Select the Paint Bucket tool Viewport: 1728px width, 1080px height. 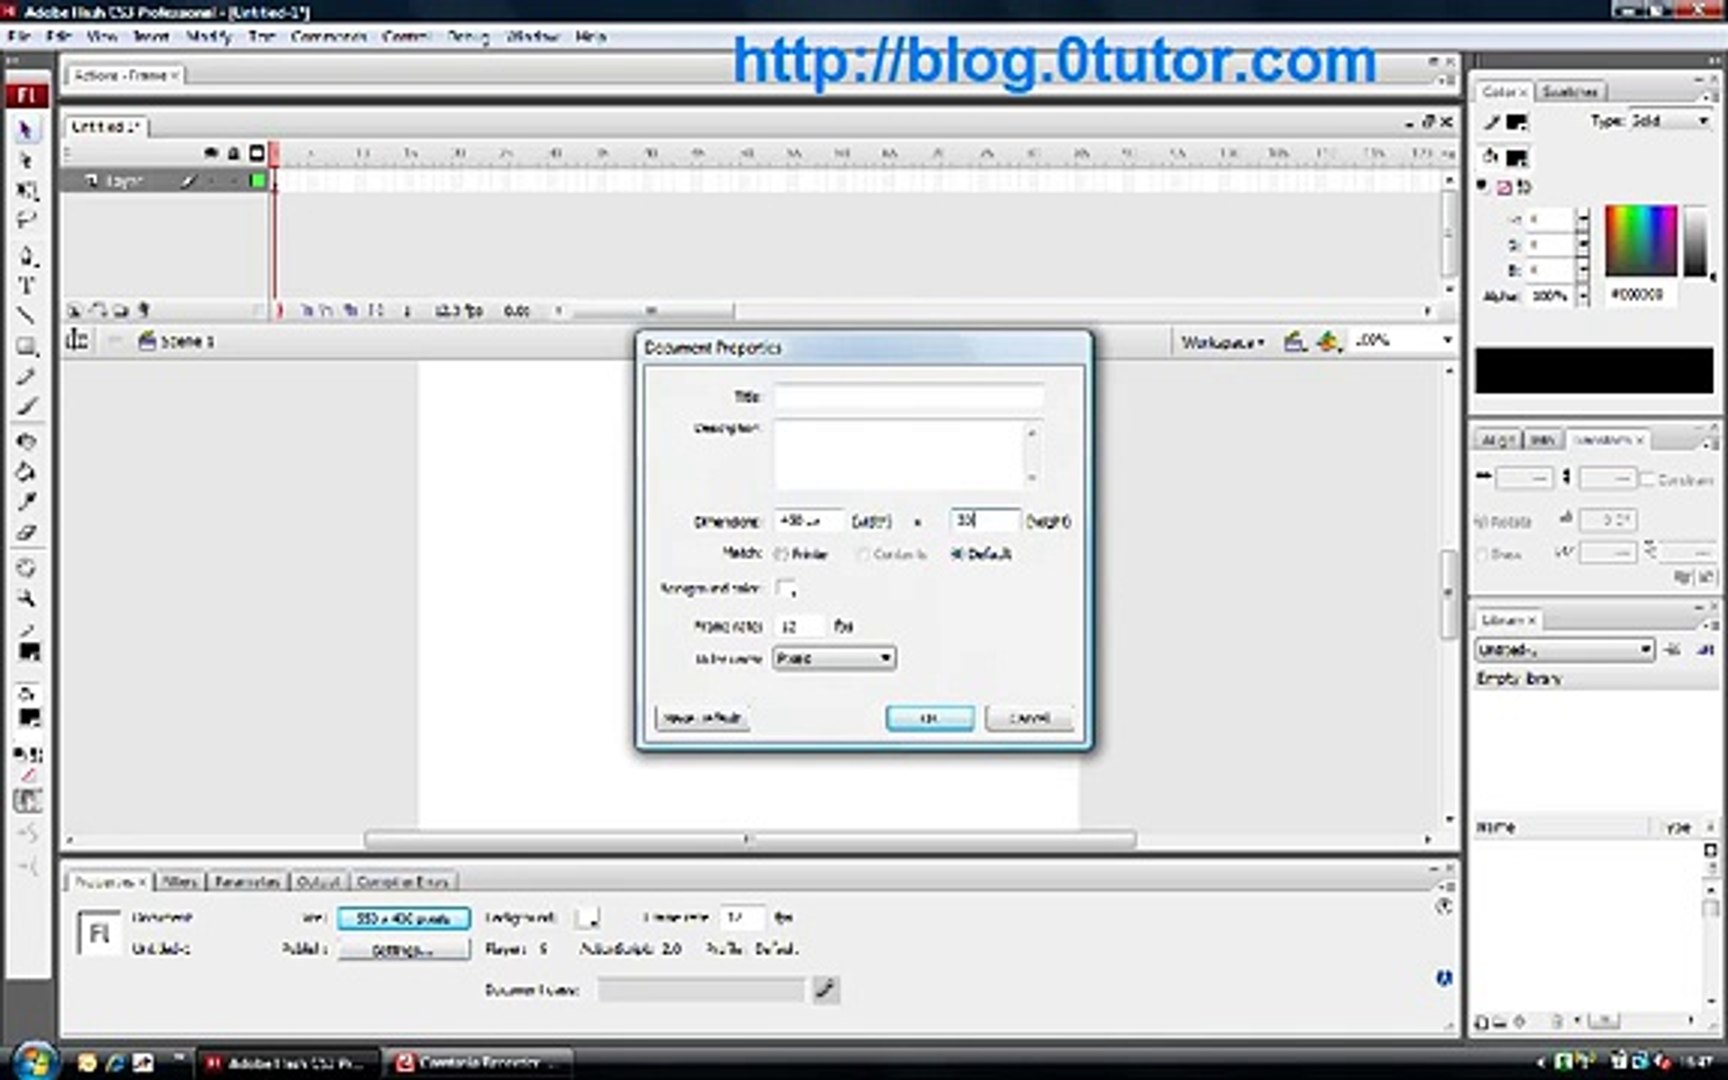click(x=26, y=471)
